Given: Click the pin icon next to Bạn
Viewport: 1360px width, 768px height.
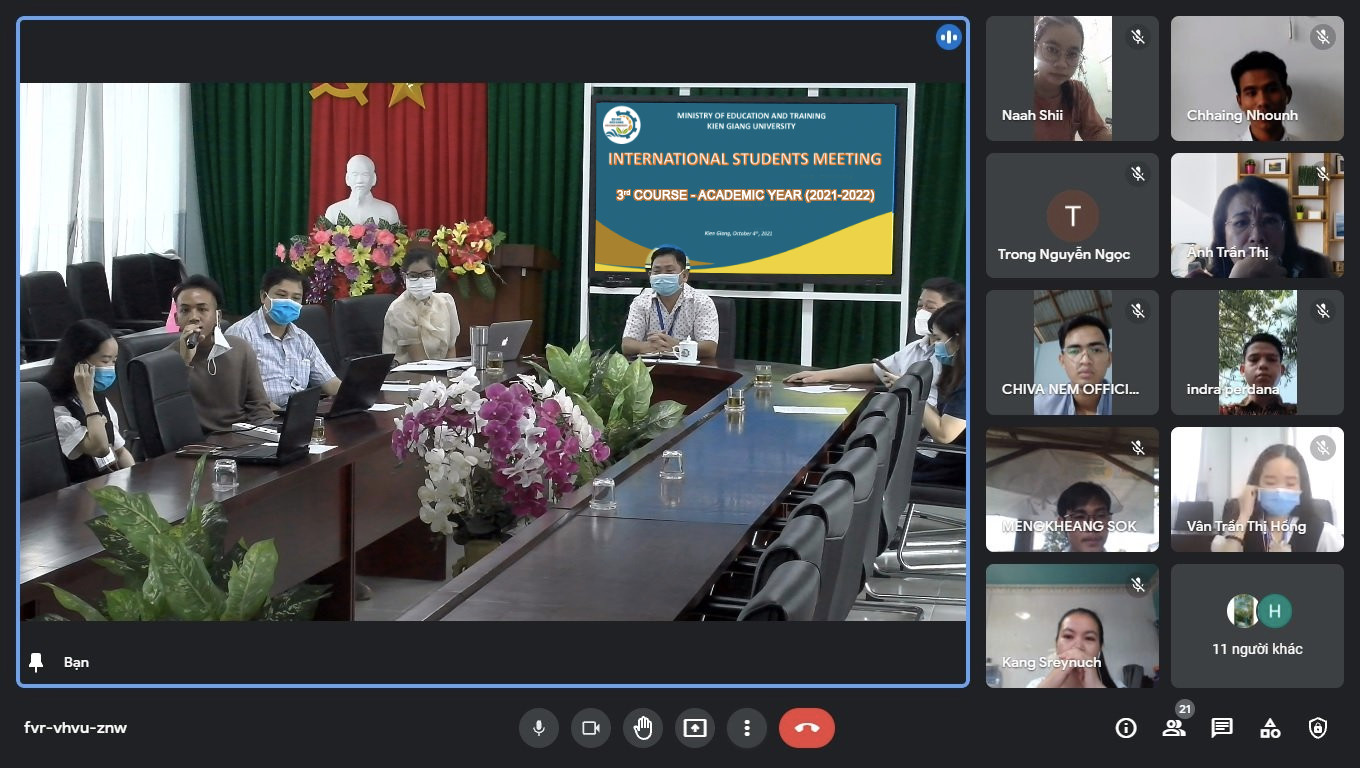Looking at the screenshot, I should 37,662.
